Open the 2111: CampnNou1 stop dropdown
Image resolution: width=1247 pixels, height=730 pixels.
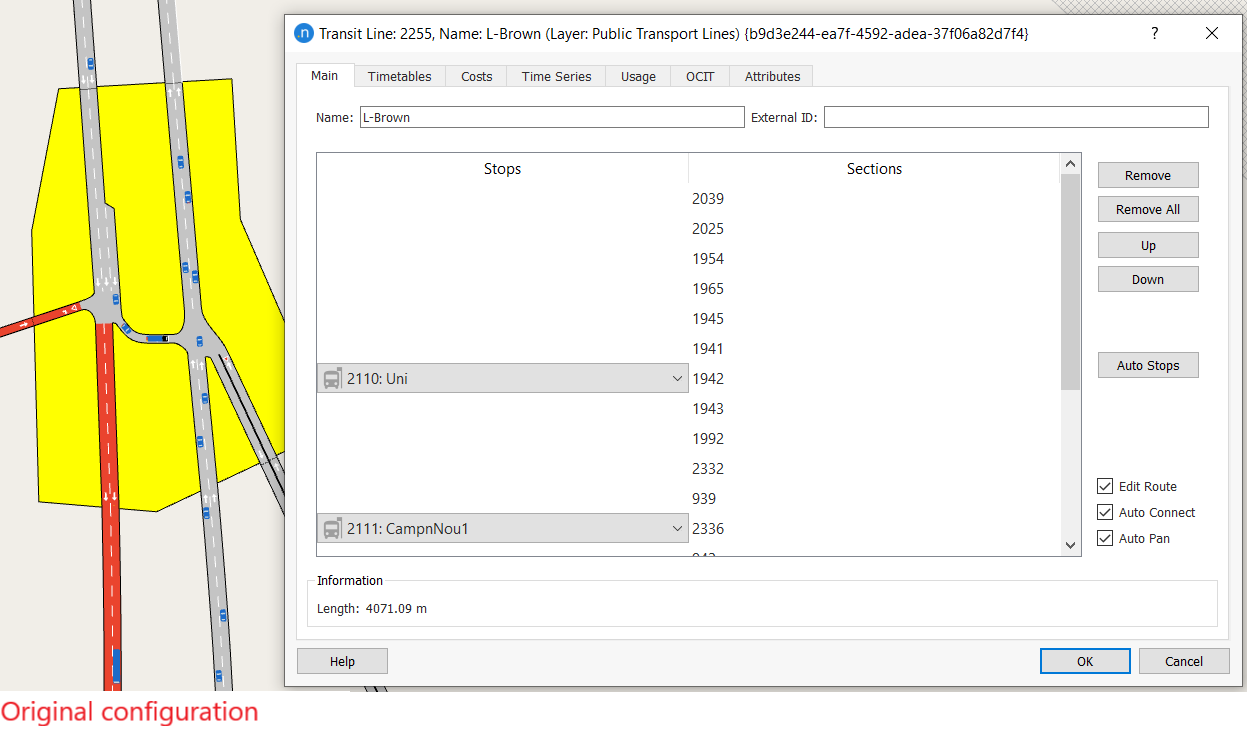coord(677,529)
